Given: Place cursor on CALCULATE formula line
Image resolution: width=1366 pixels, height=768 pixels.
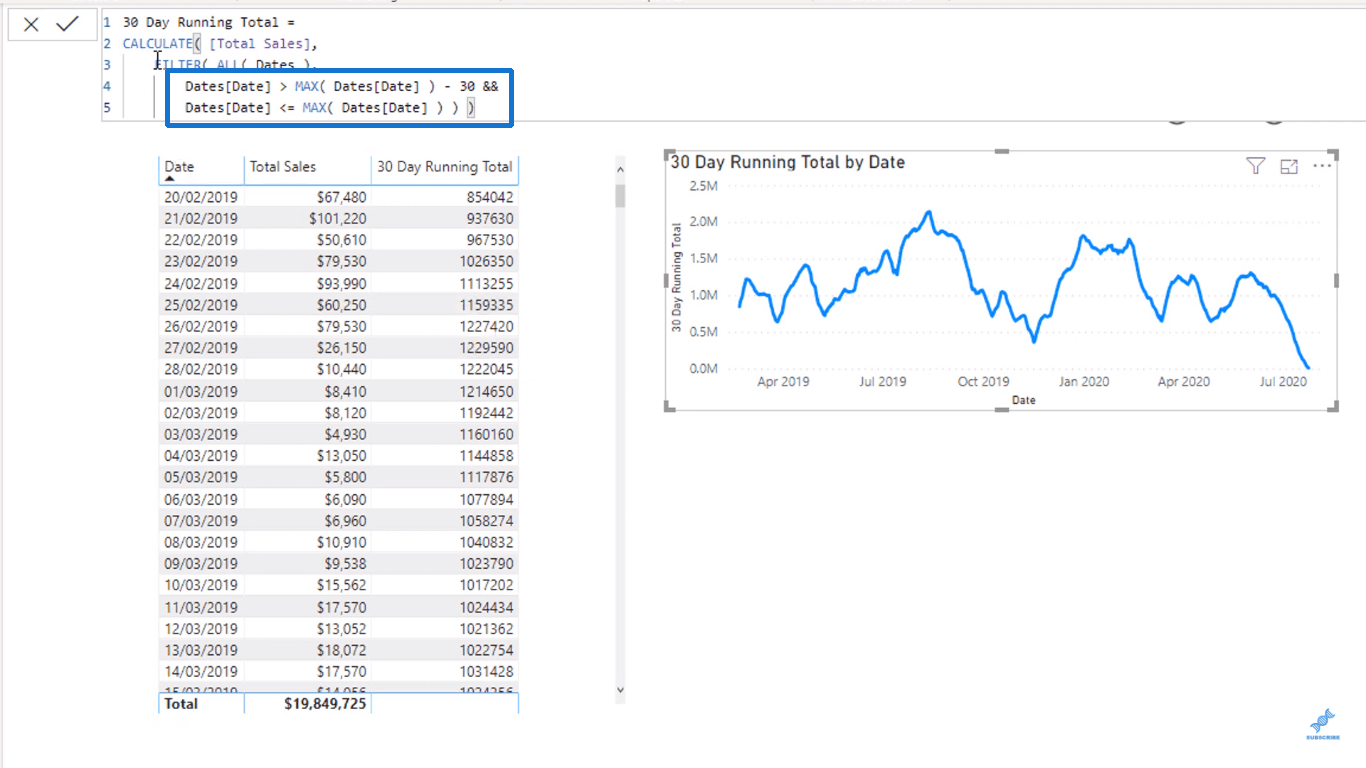Looking at the screenshot, I should coord(220,44).
